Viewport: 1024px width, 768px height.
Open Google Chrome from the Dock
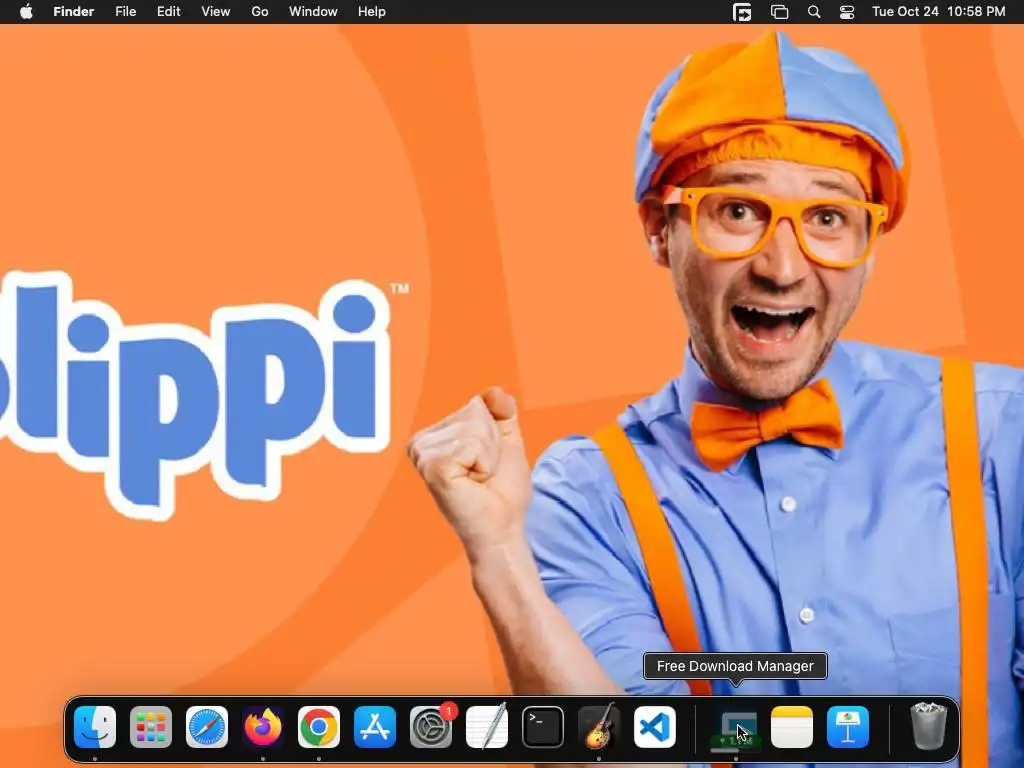319,727
